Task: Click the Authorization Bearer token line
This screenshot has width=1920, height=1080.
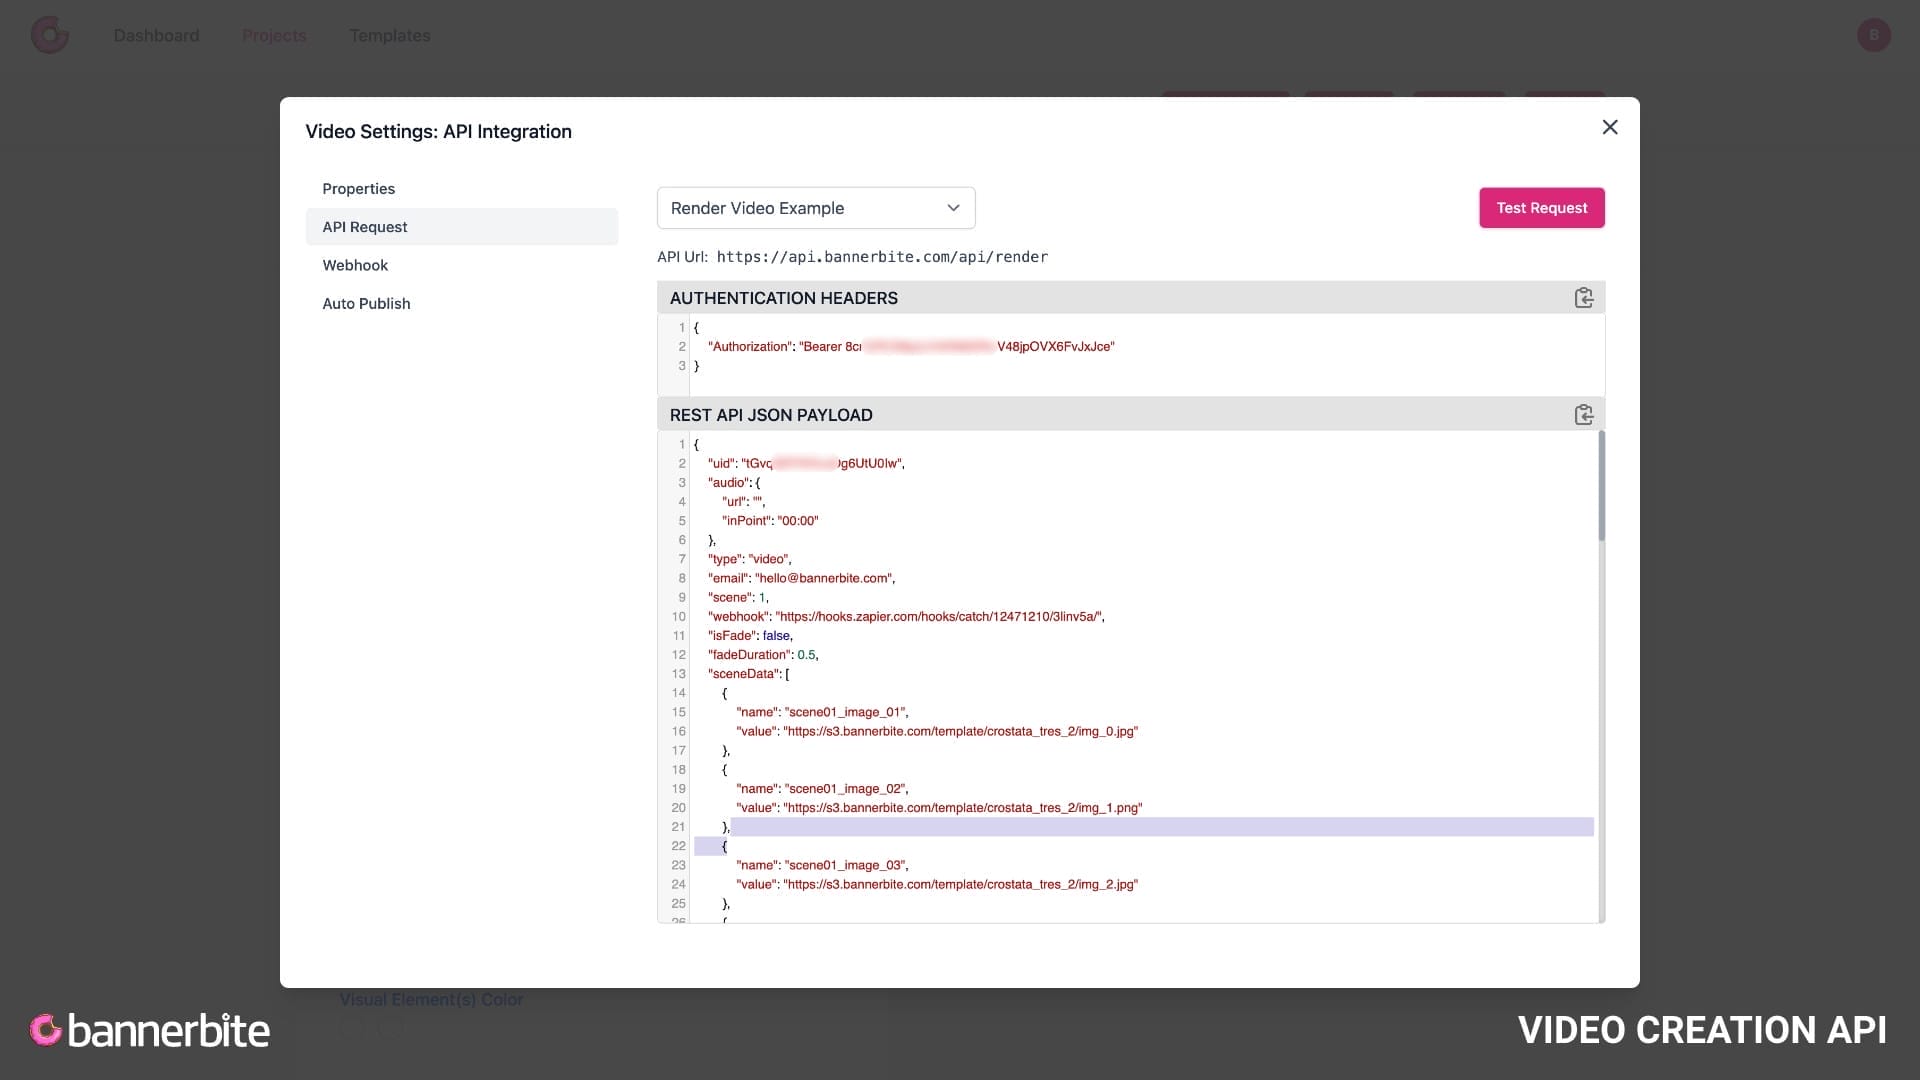Action: [910, 347]
